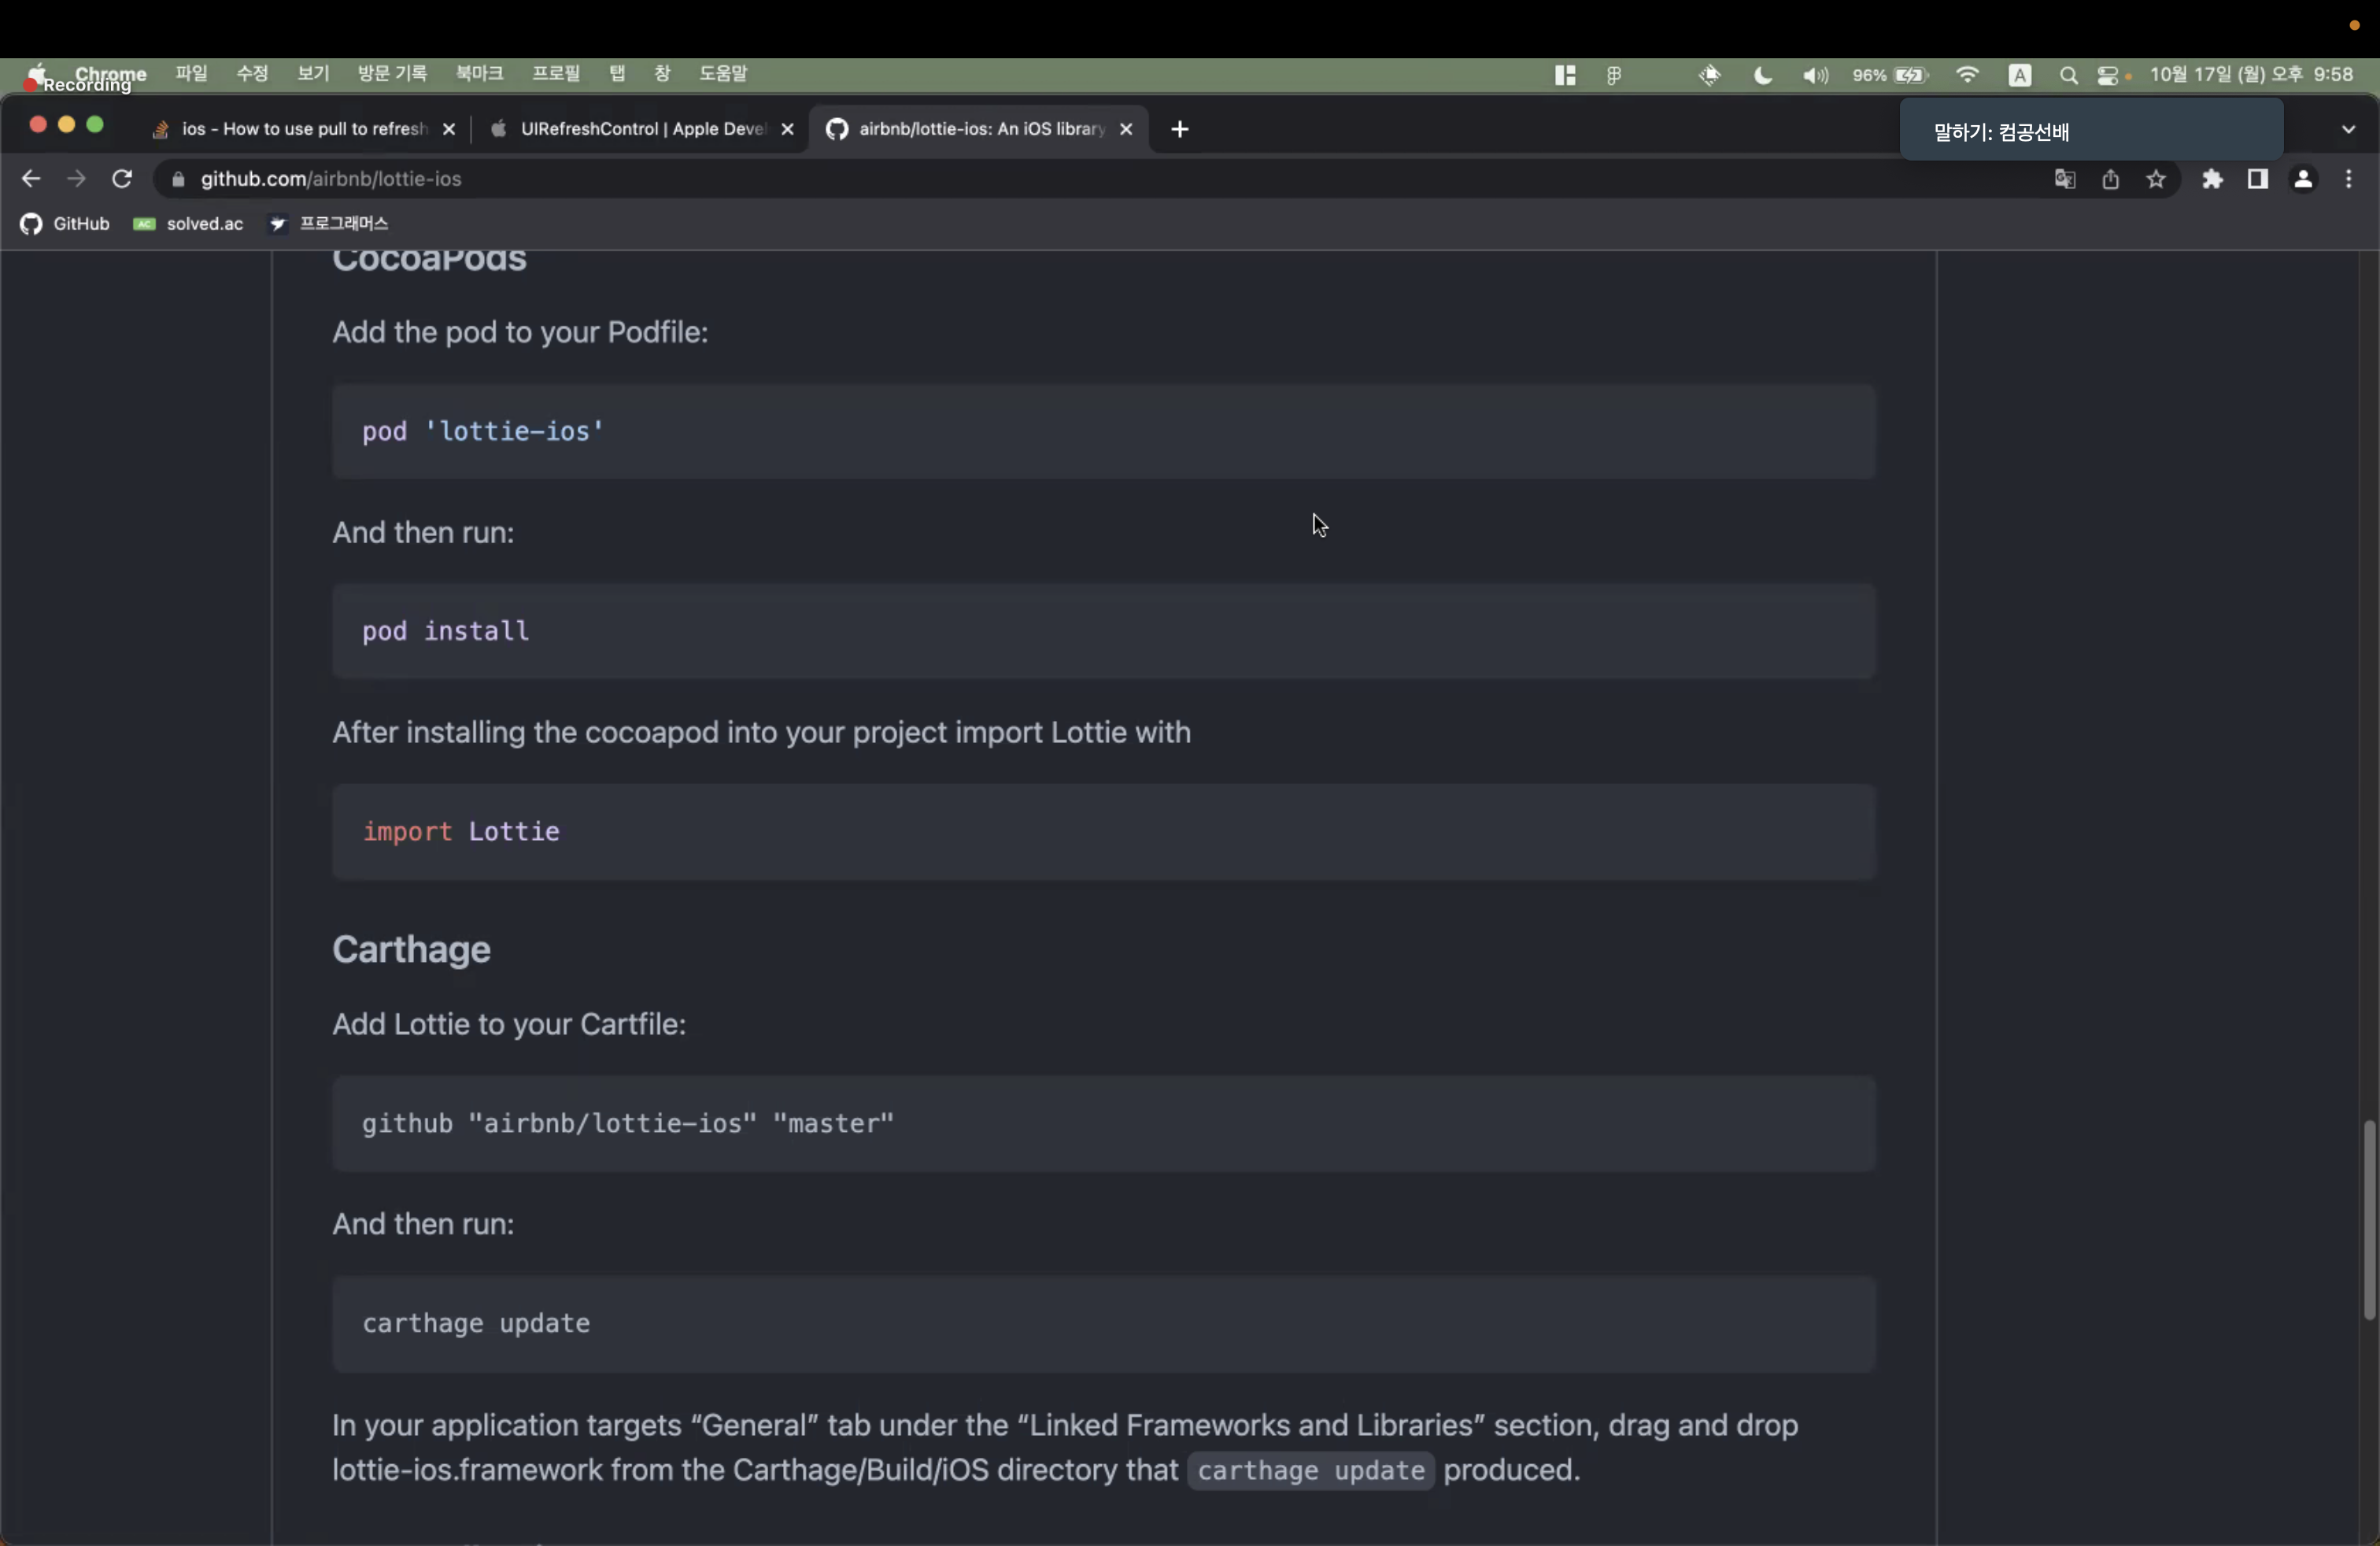2380x1546 pixels.
Task: Open the window tiling icon in menu bar
Action: coord(1565,75)
